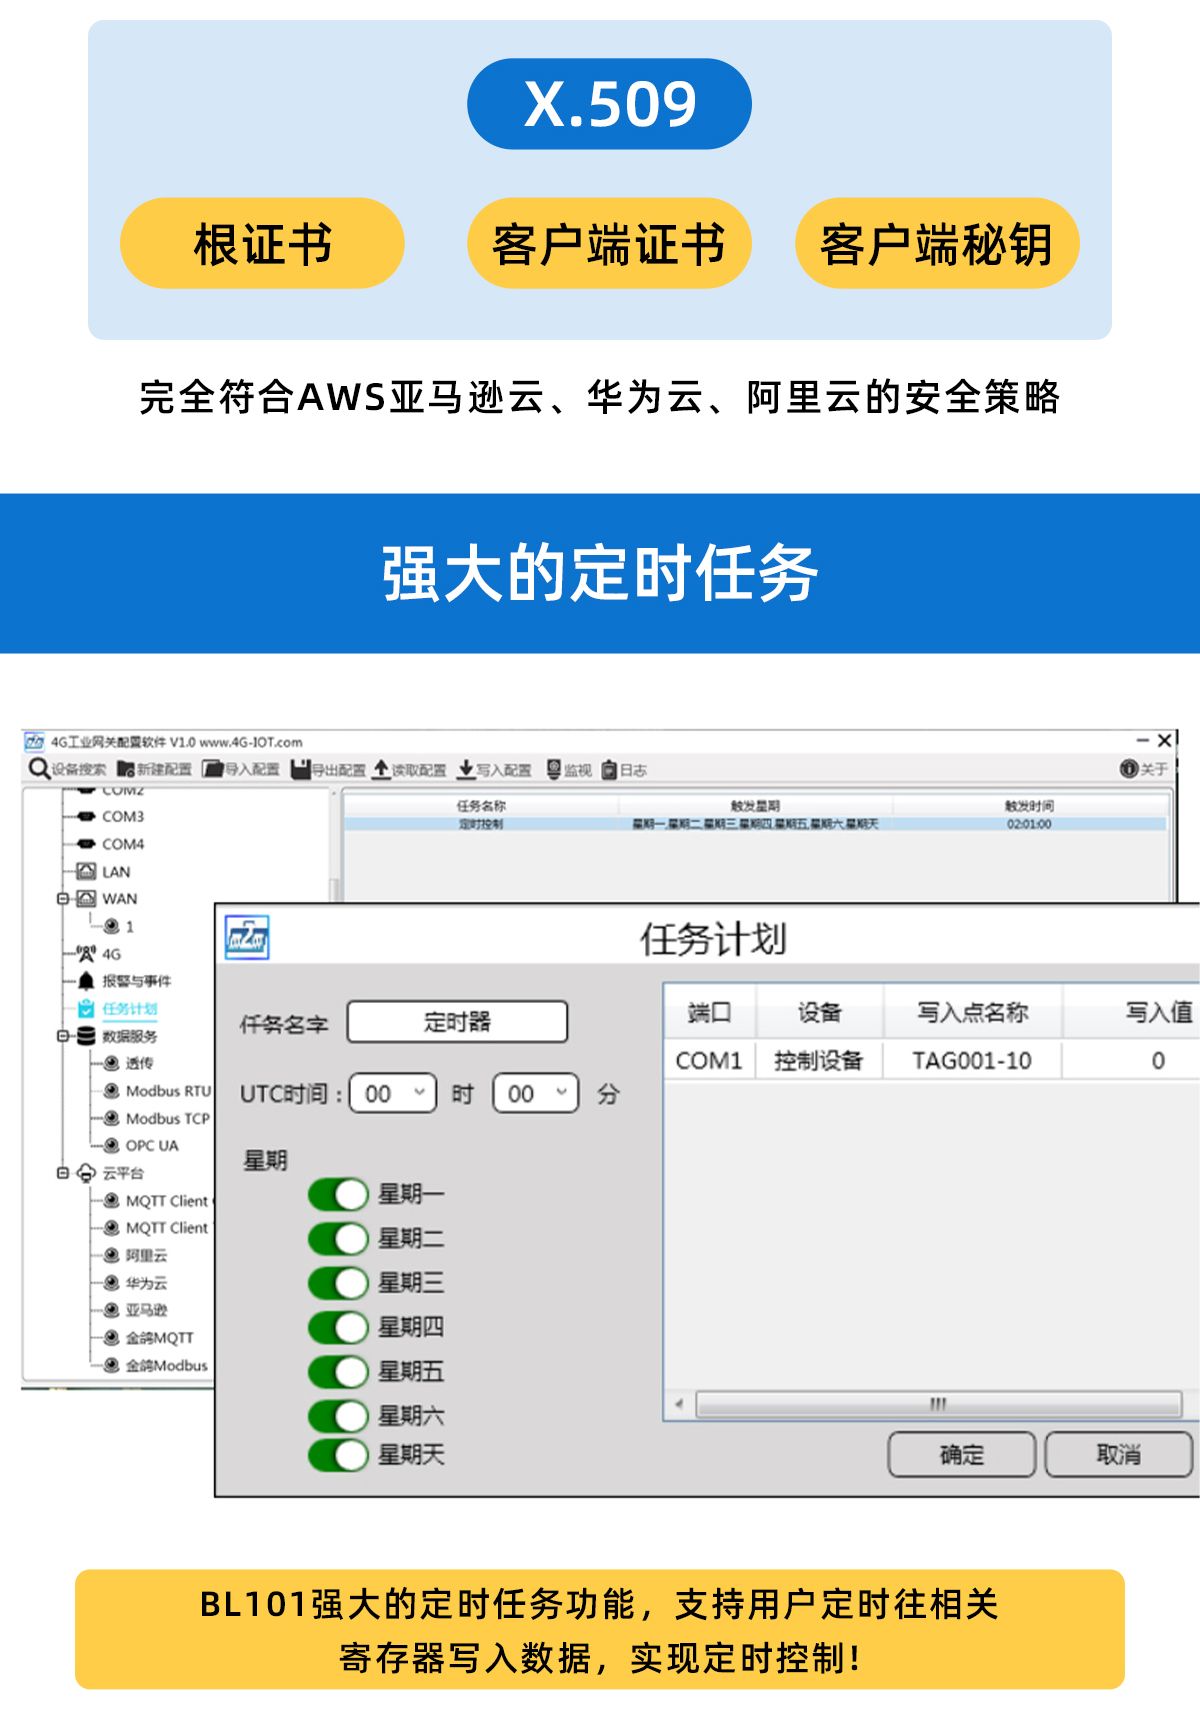
Task: Open the UTC hour dropdown
Action: point(393,1093)
